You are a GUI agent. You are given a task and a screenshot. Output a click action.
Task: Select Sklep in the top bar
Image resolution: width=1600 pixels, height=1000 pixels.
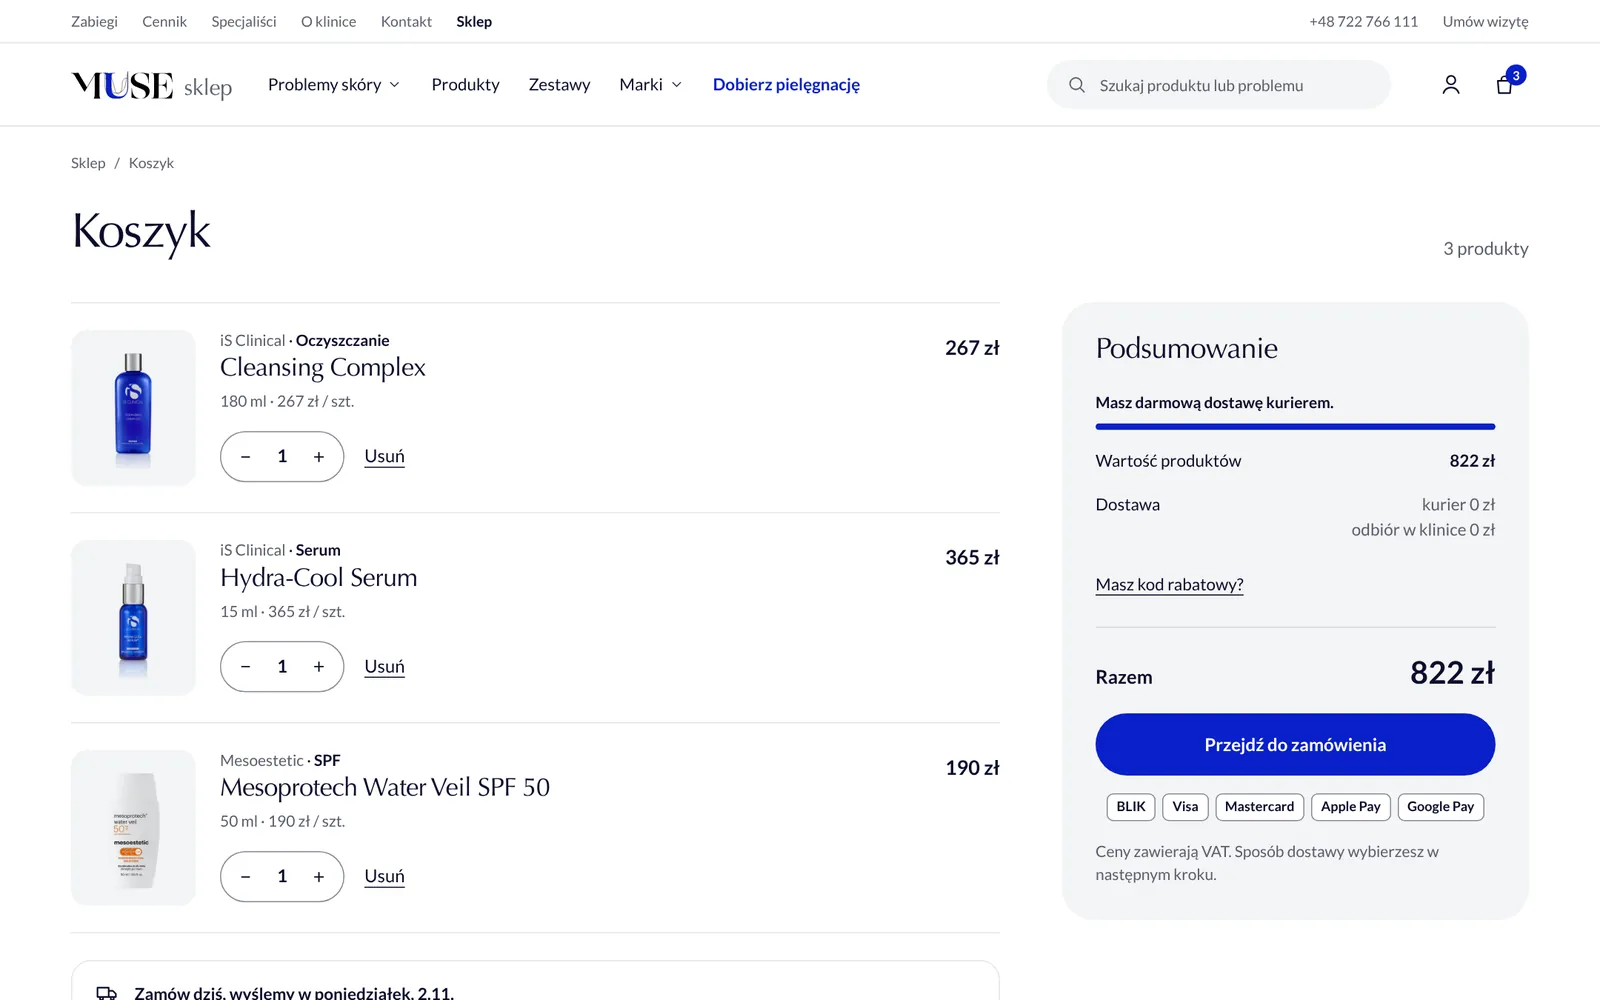474,21
